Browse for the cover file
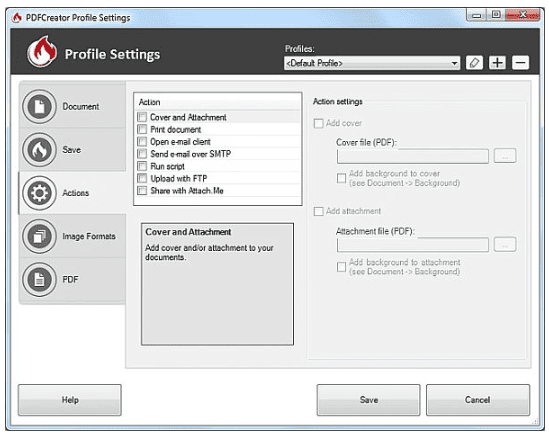549x435 pixels. point(505,156)
